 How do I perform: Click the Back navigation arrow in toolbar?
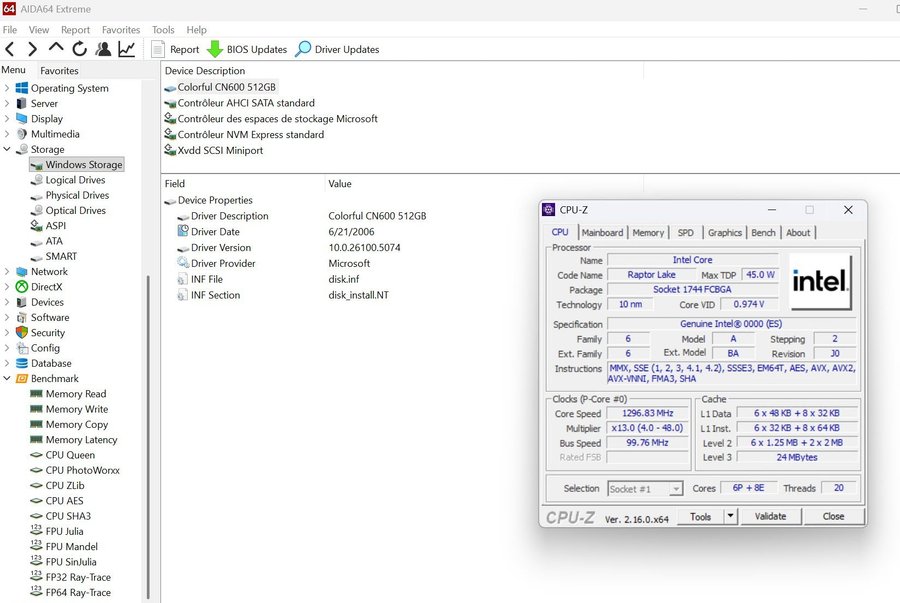10,49
